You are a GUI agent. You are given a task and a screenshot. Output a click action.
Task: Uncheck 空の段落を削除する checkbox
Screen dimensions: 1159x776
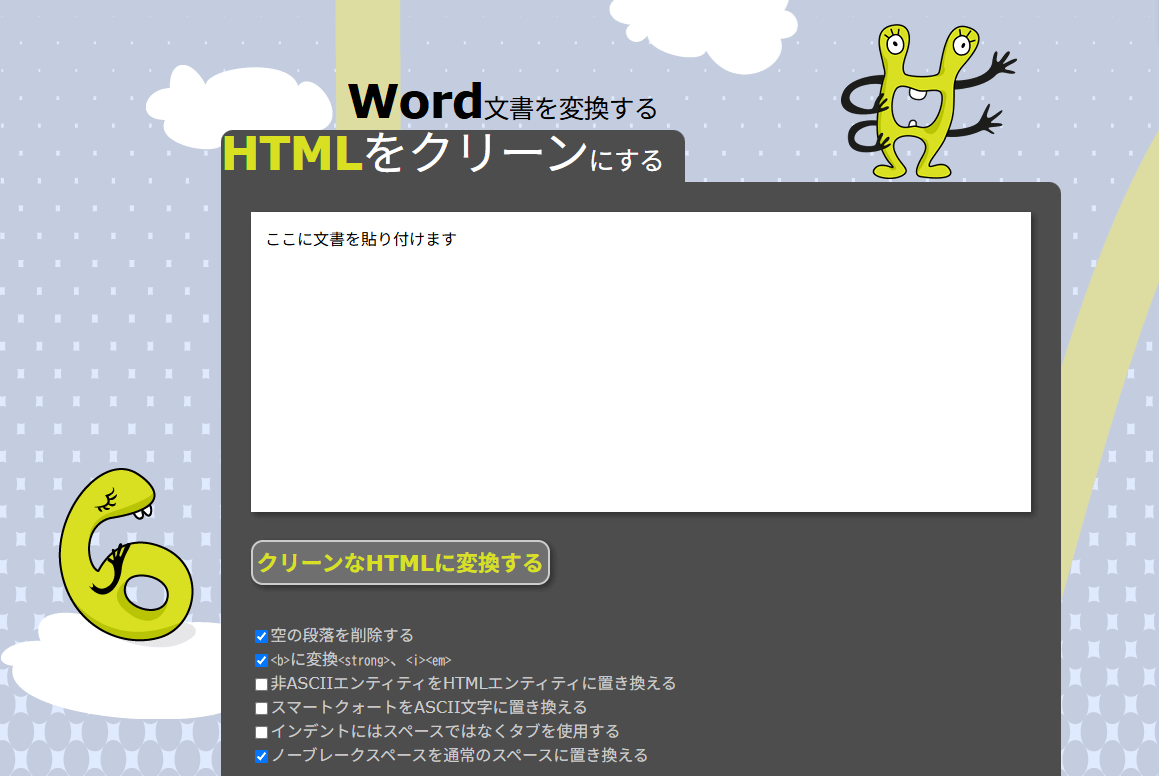tap(261, 636)
